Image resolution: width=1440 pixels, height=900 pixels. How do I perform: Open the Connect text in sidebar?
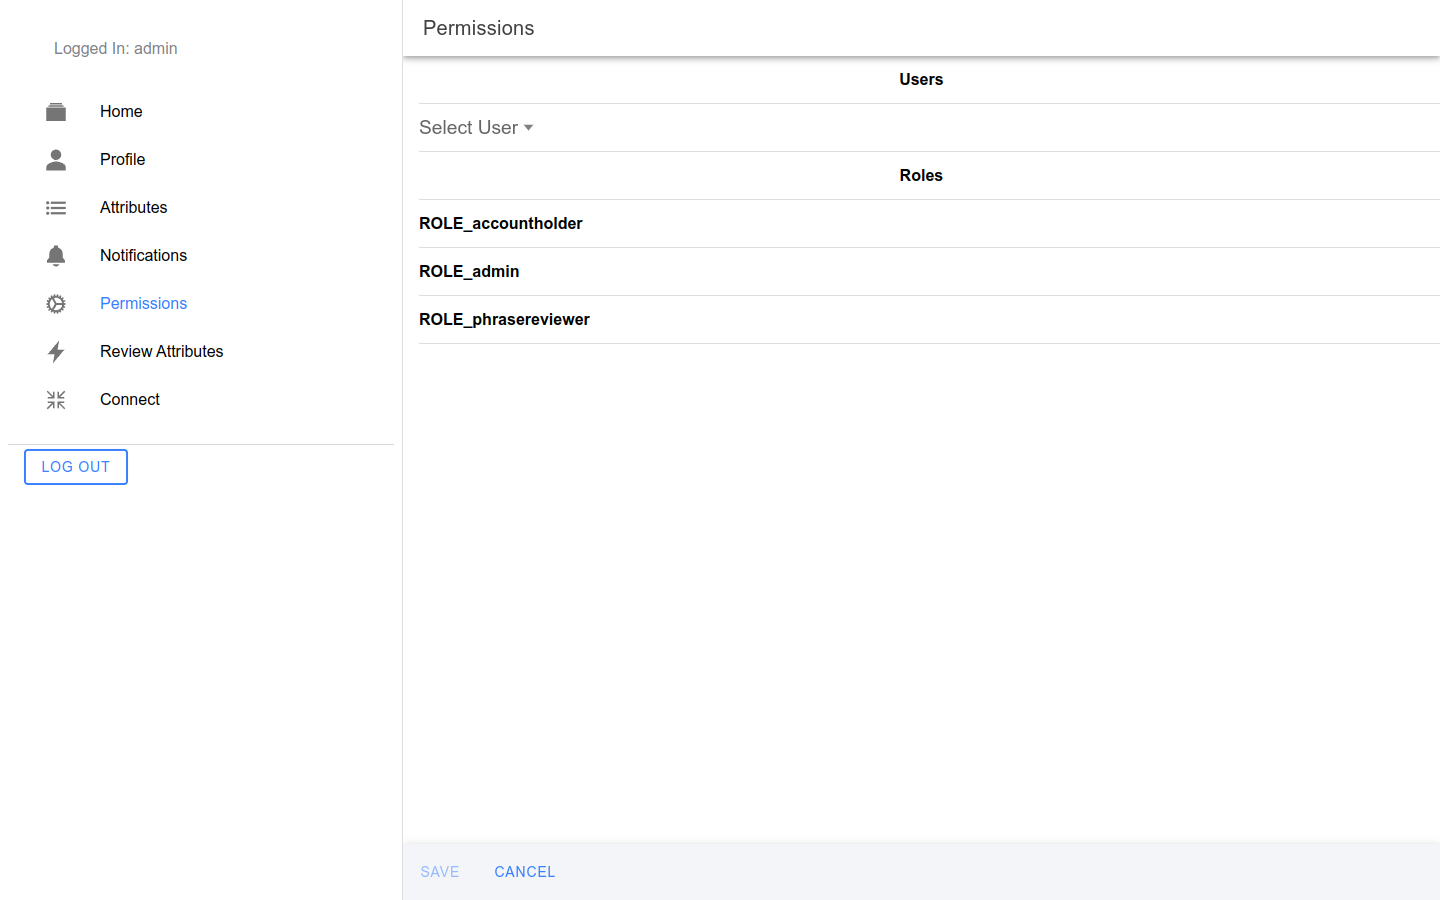(130, 400)
